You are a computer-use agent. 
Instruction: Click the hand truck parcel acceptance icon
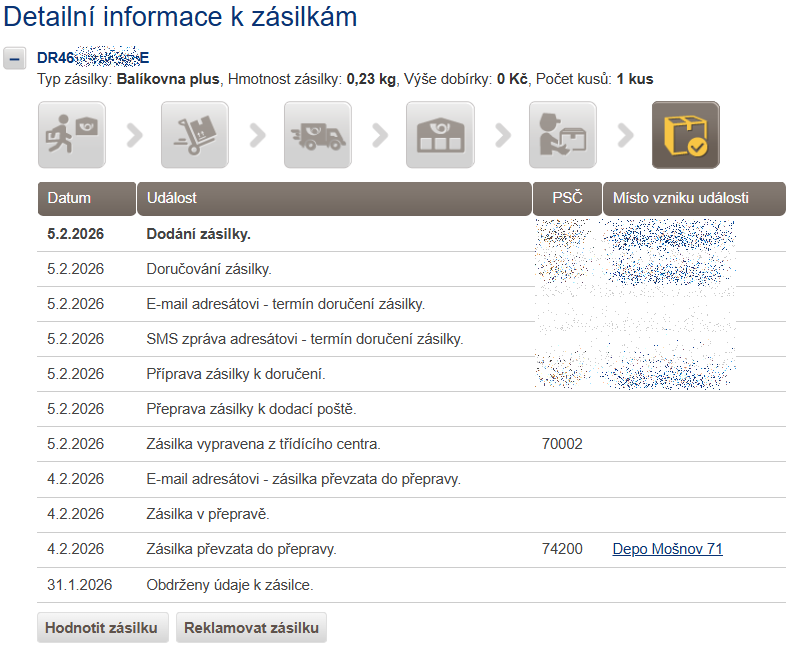tap(194, 135)
